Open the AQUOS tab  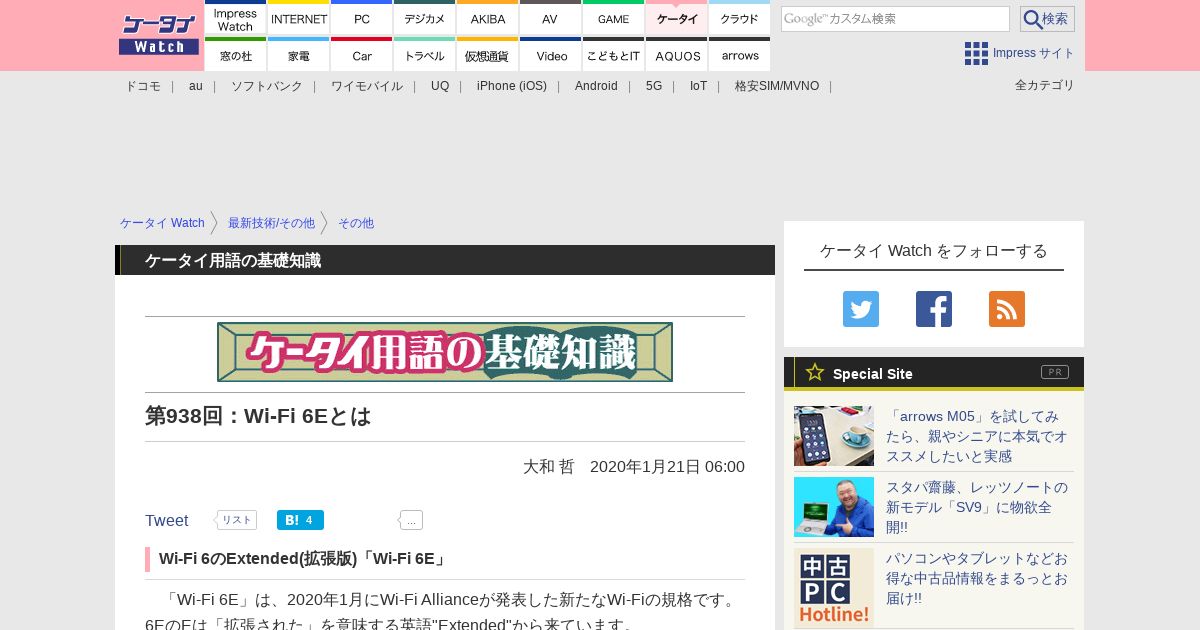tap(677, 54)
